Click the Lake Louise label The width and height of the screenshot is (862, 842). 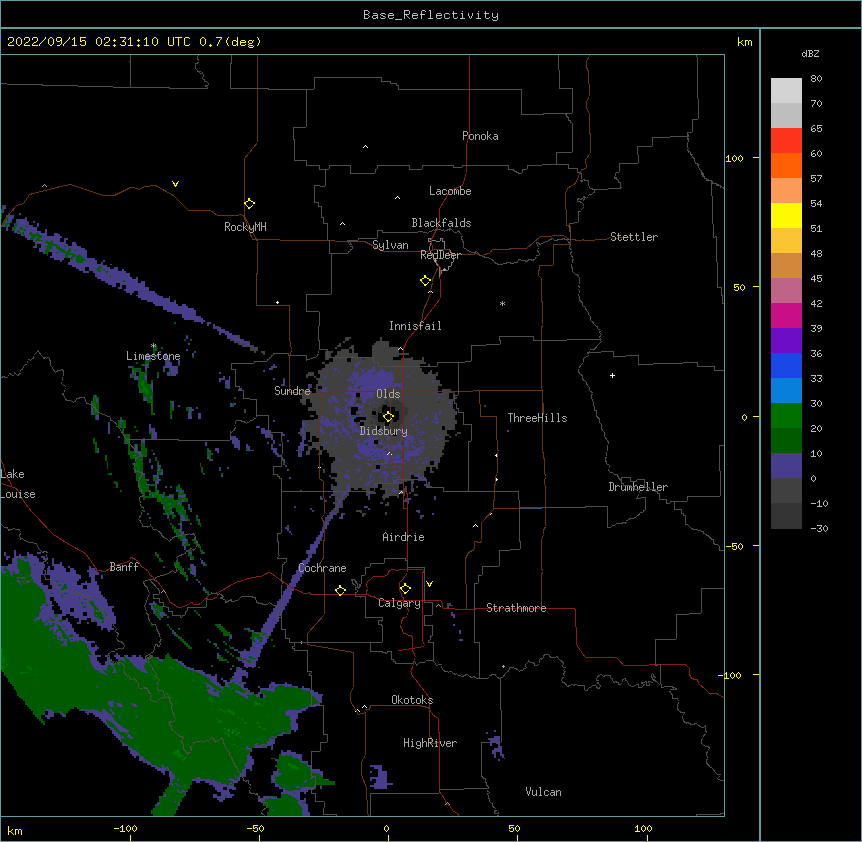pyautogui.click(x=18, y=484)
